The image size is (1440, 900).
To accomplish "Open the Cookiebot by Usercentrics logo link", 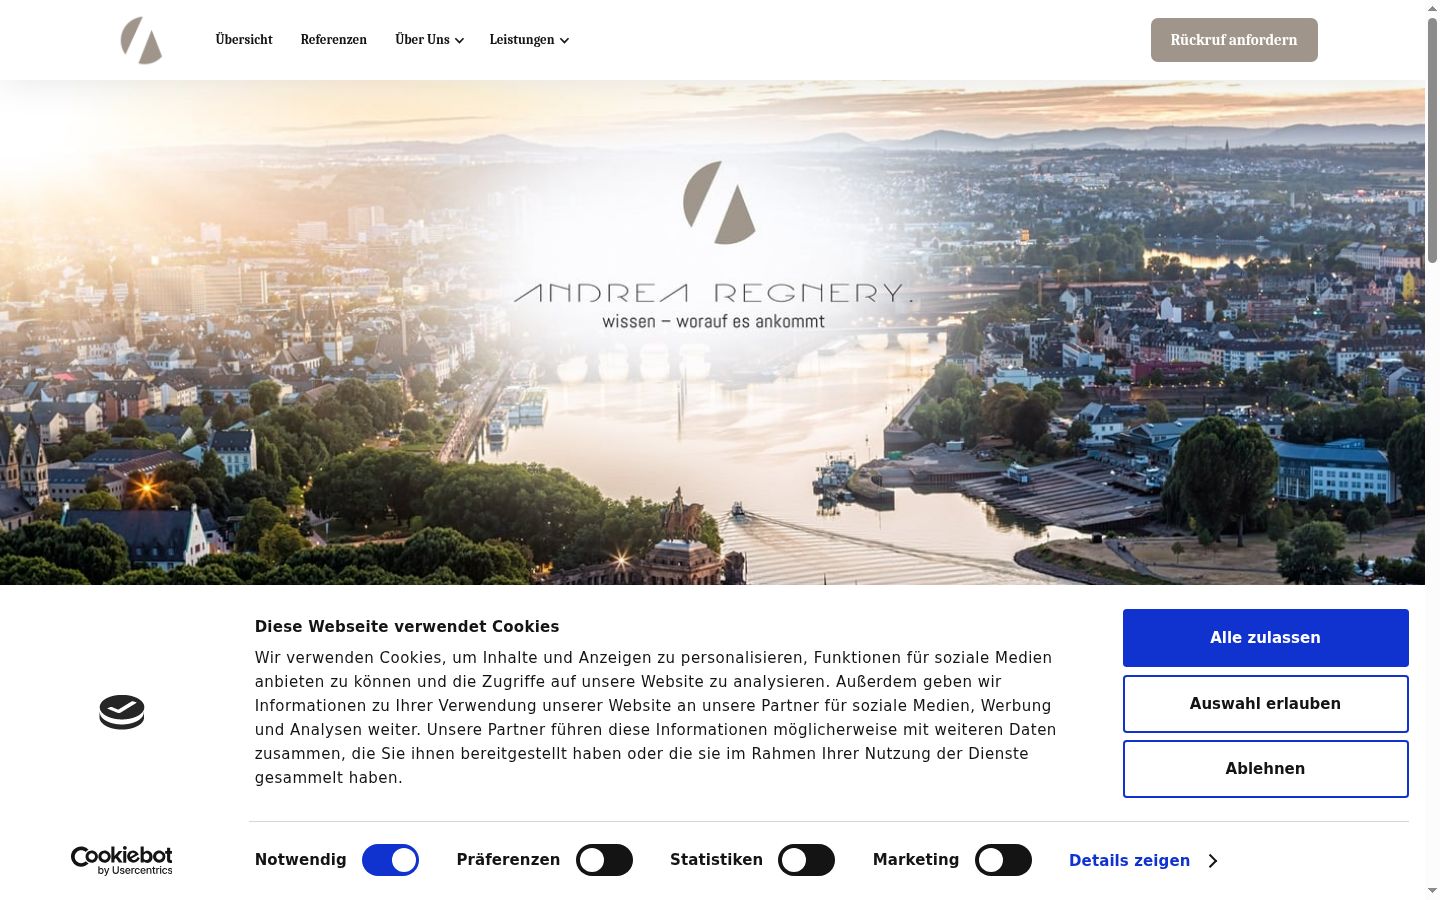I will (x=122, y=861).
